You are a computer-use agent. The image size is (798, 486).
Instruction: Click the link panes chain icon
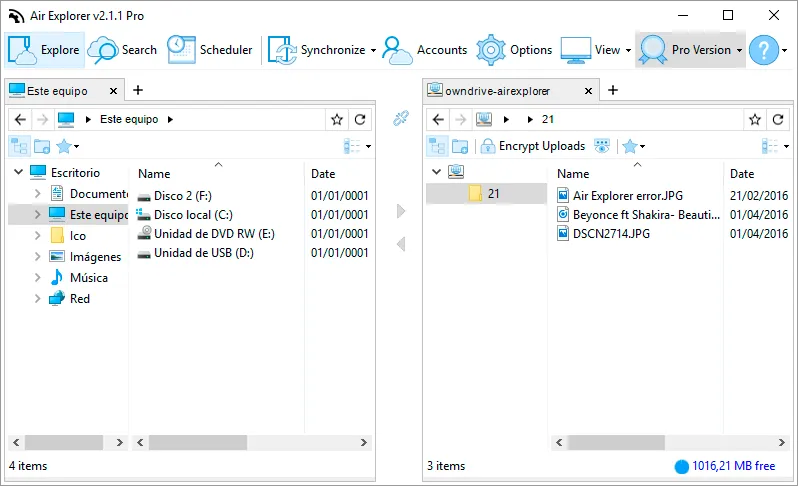coord(401,118)
